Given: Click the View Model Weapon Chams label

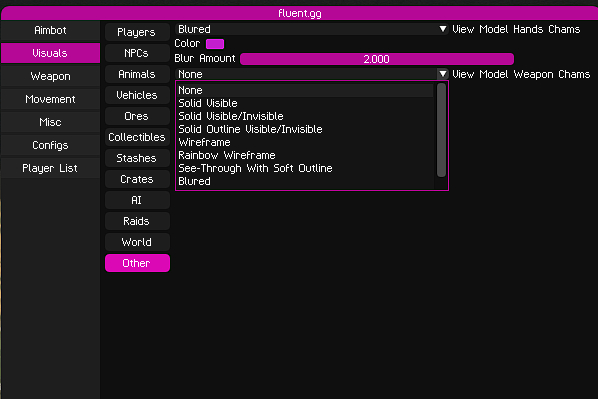Looking at the screenshot, I should click(x=521, y=74).
